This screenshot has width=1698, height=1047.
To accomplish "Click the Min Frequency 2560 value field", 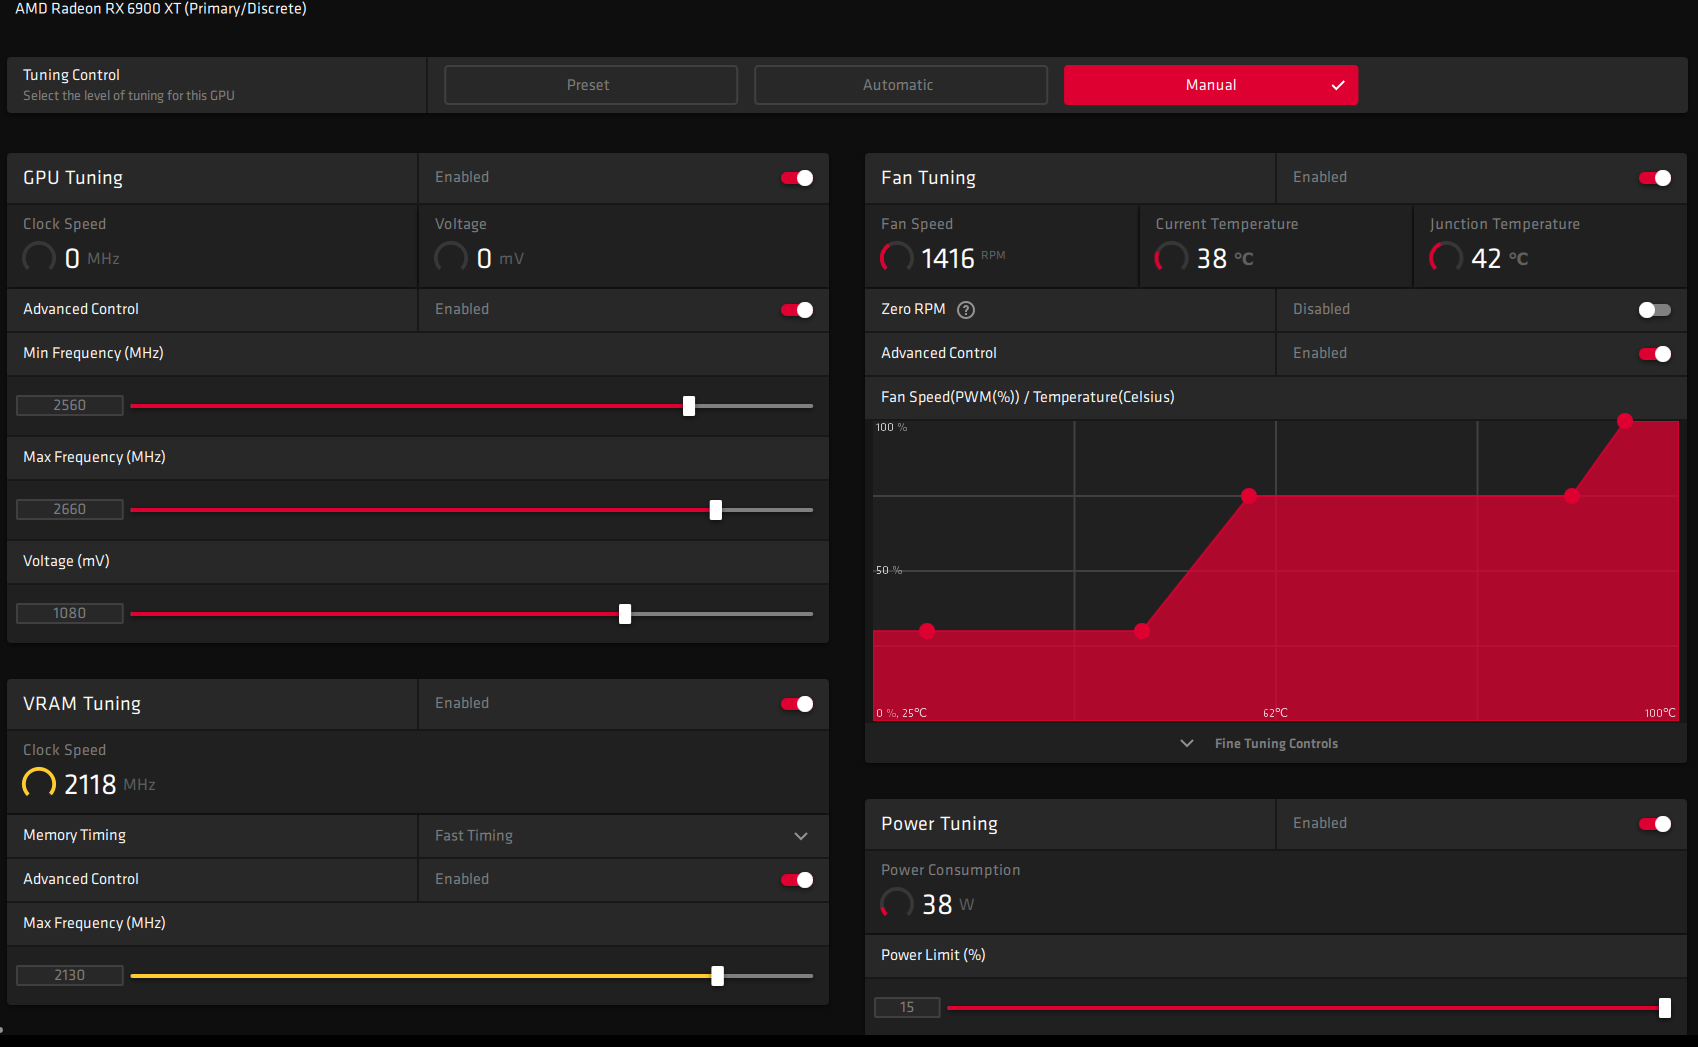I will pyautogui.click(x=70, y=405).
